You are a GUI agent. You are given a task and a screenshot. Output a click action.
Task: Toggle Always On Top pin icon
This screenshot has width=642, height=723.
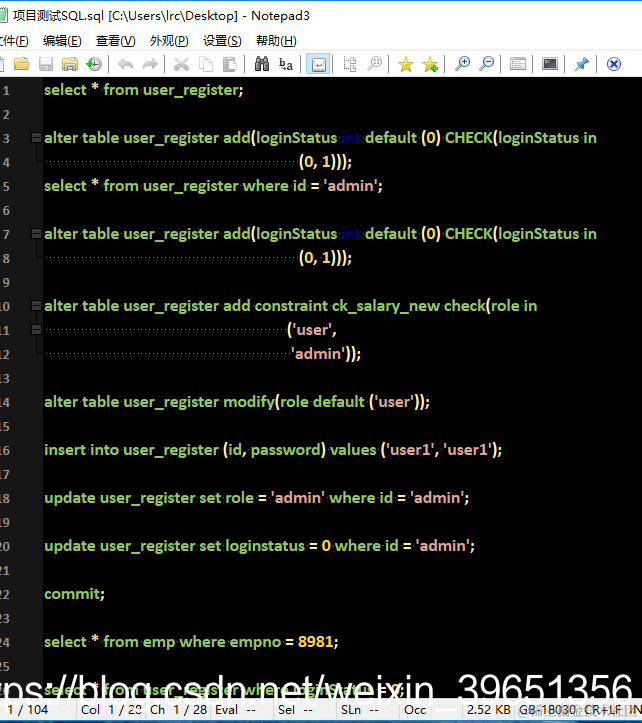click(x=581, y=64)
